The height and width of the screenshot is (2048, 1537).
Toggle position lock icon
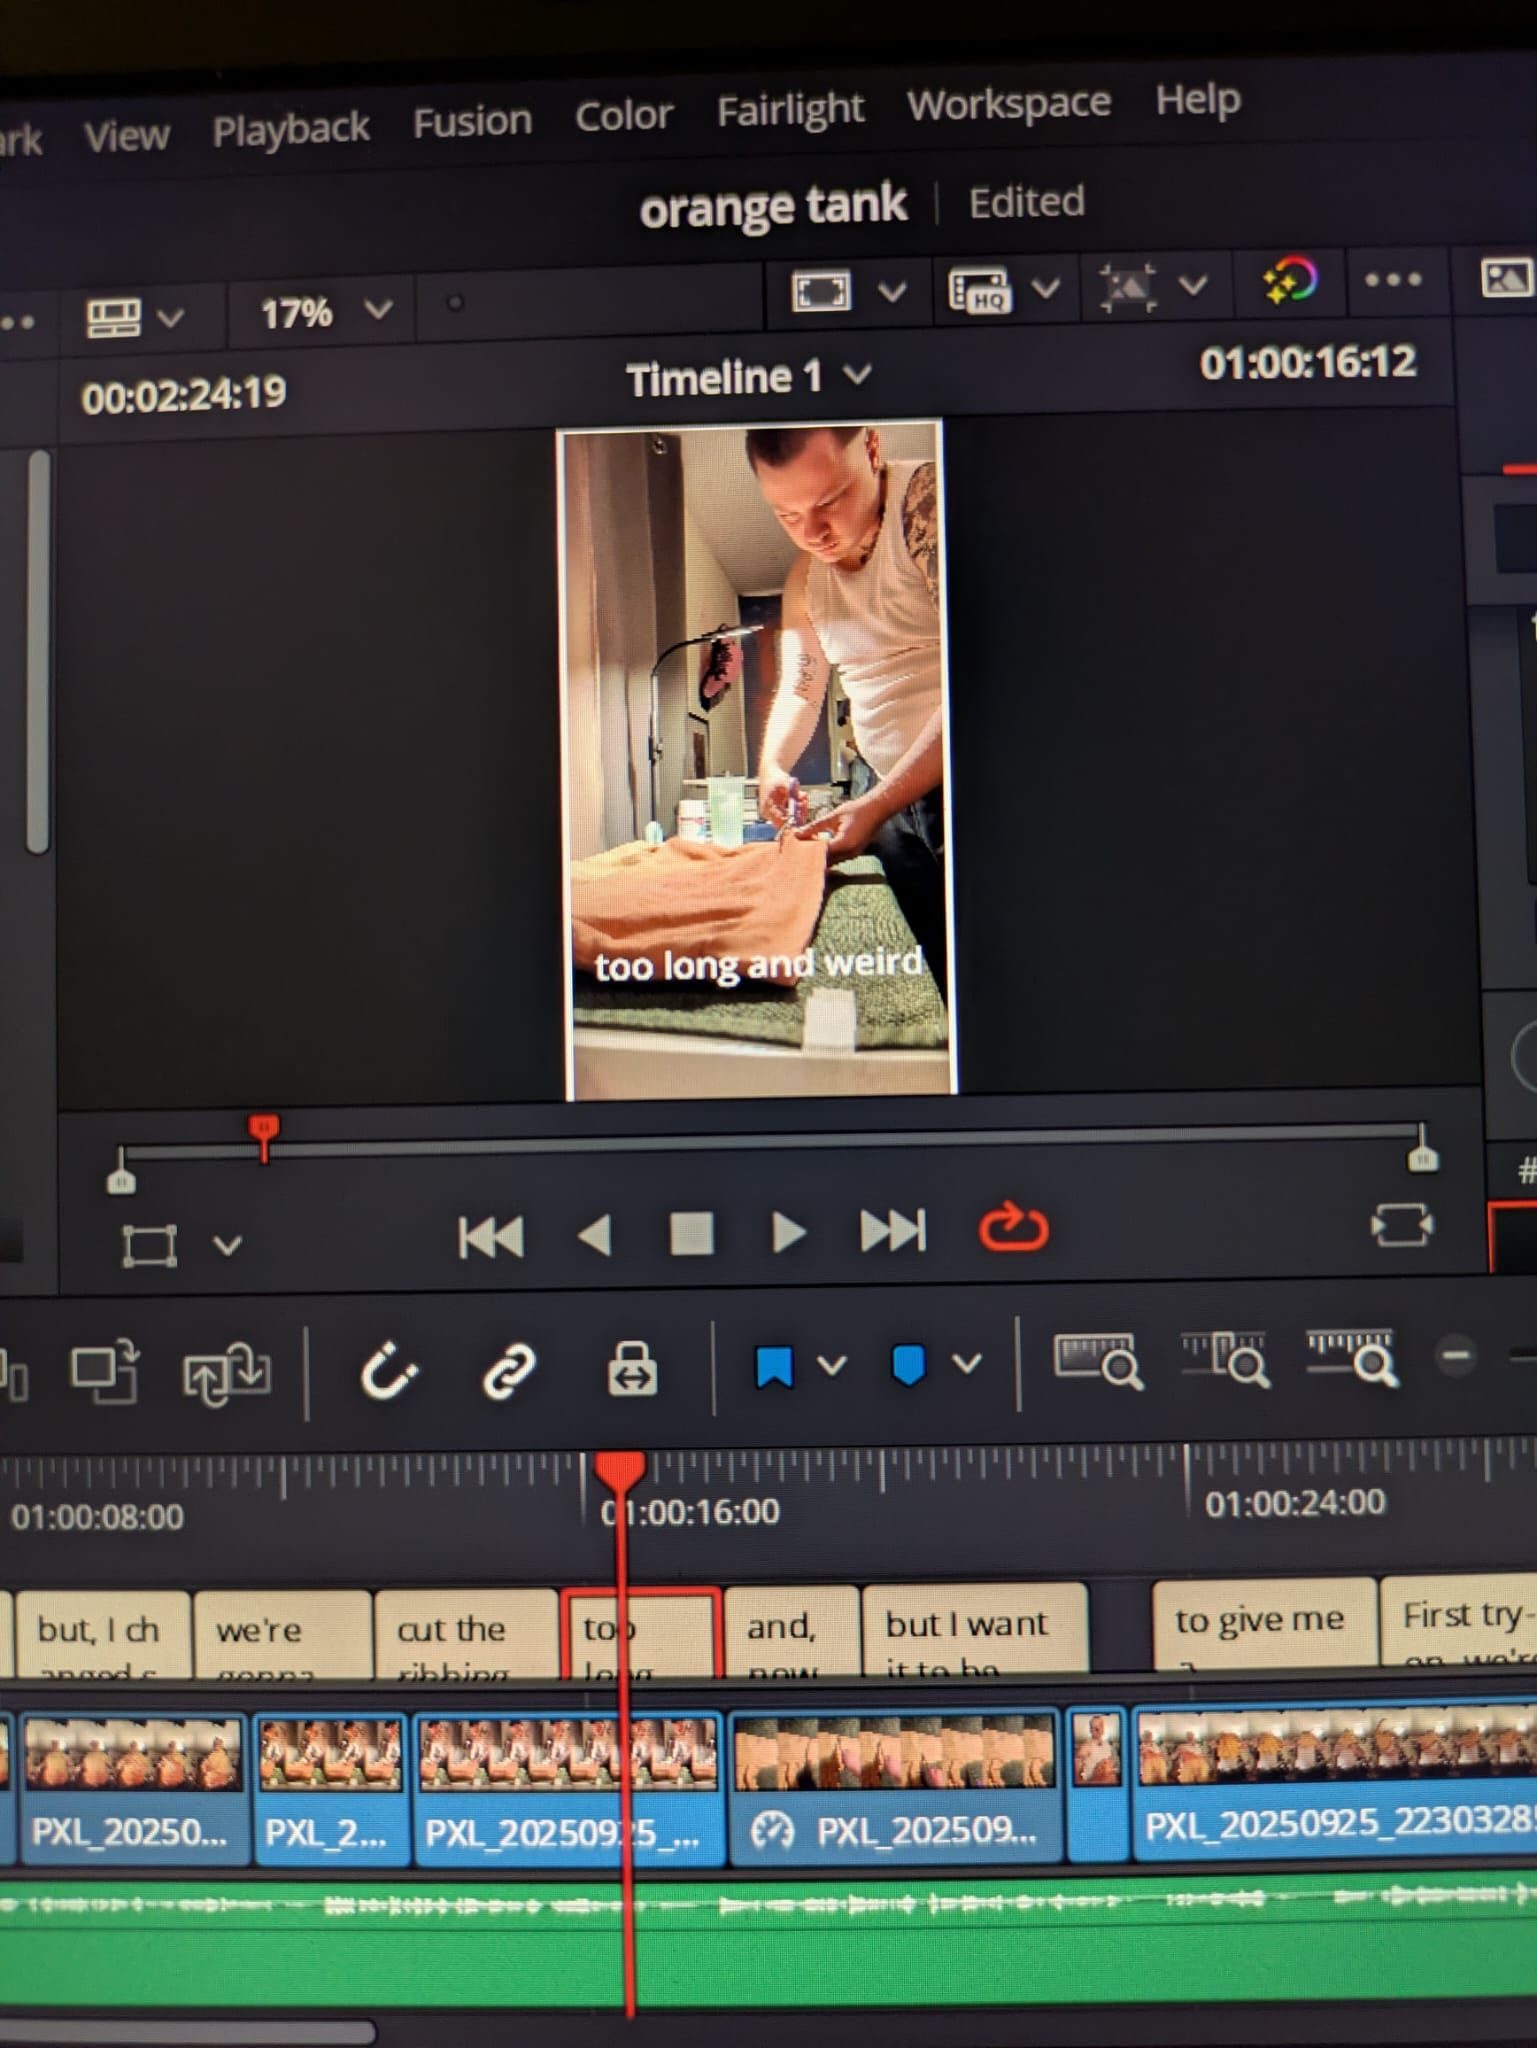[633, 1369]
